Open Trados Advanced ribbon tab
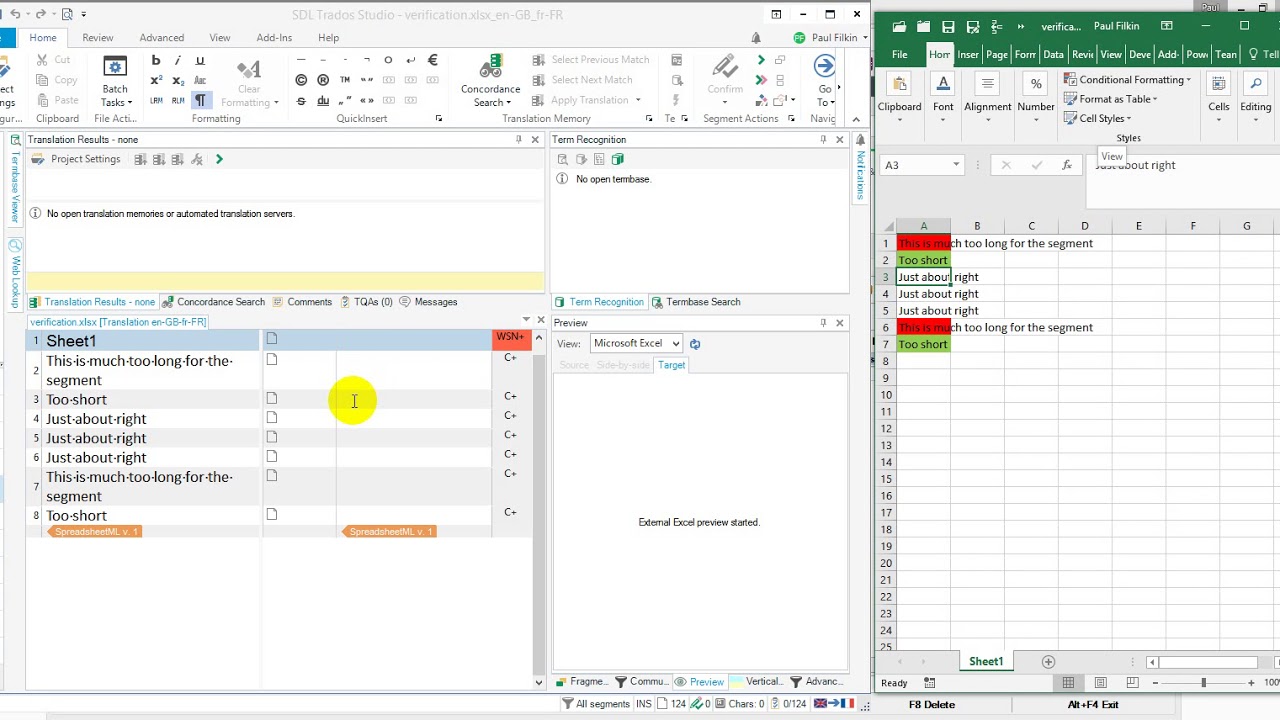Screen dimensions: 1280x720 (162, 38)
